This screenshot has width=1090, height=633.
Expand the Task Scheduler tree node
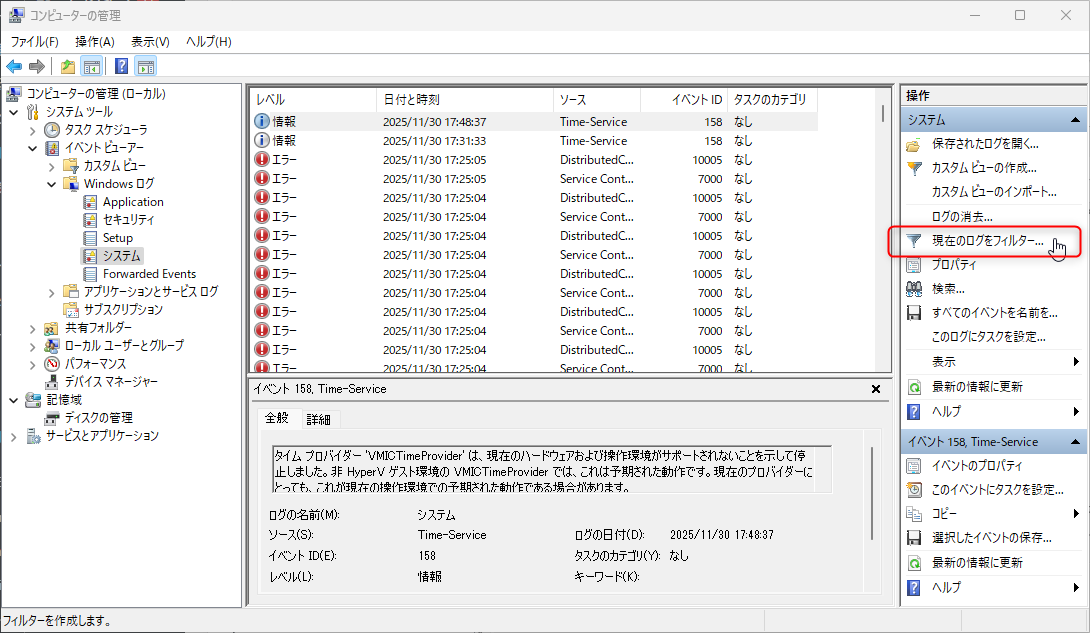point(33,130)
